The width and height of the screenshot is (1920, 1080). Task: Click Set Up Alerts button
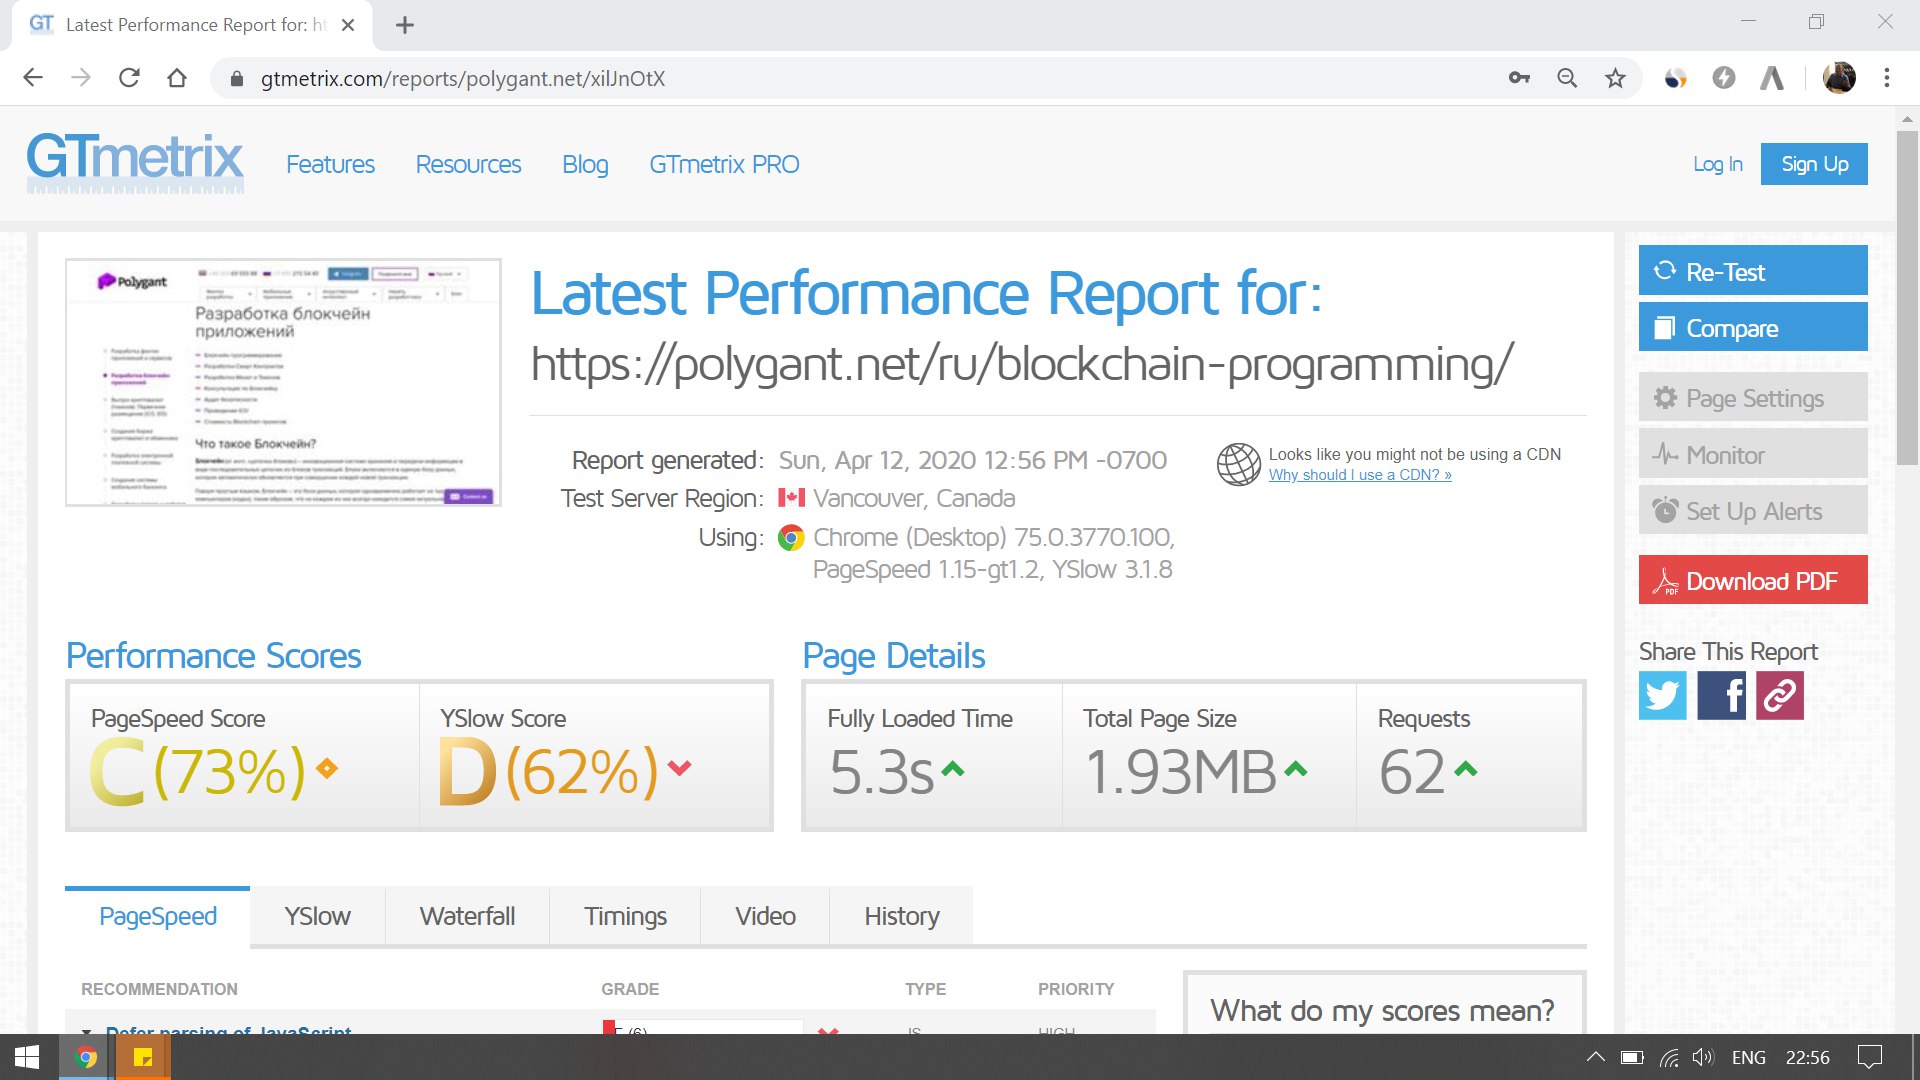click(x=1753, y=510)
